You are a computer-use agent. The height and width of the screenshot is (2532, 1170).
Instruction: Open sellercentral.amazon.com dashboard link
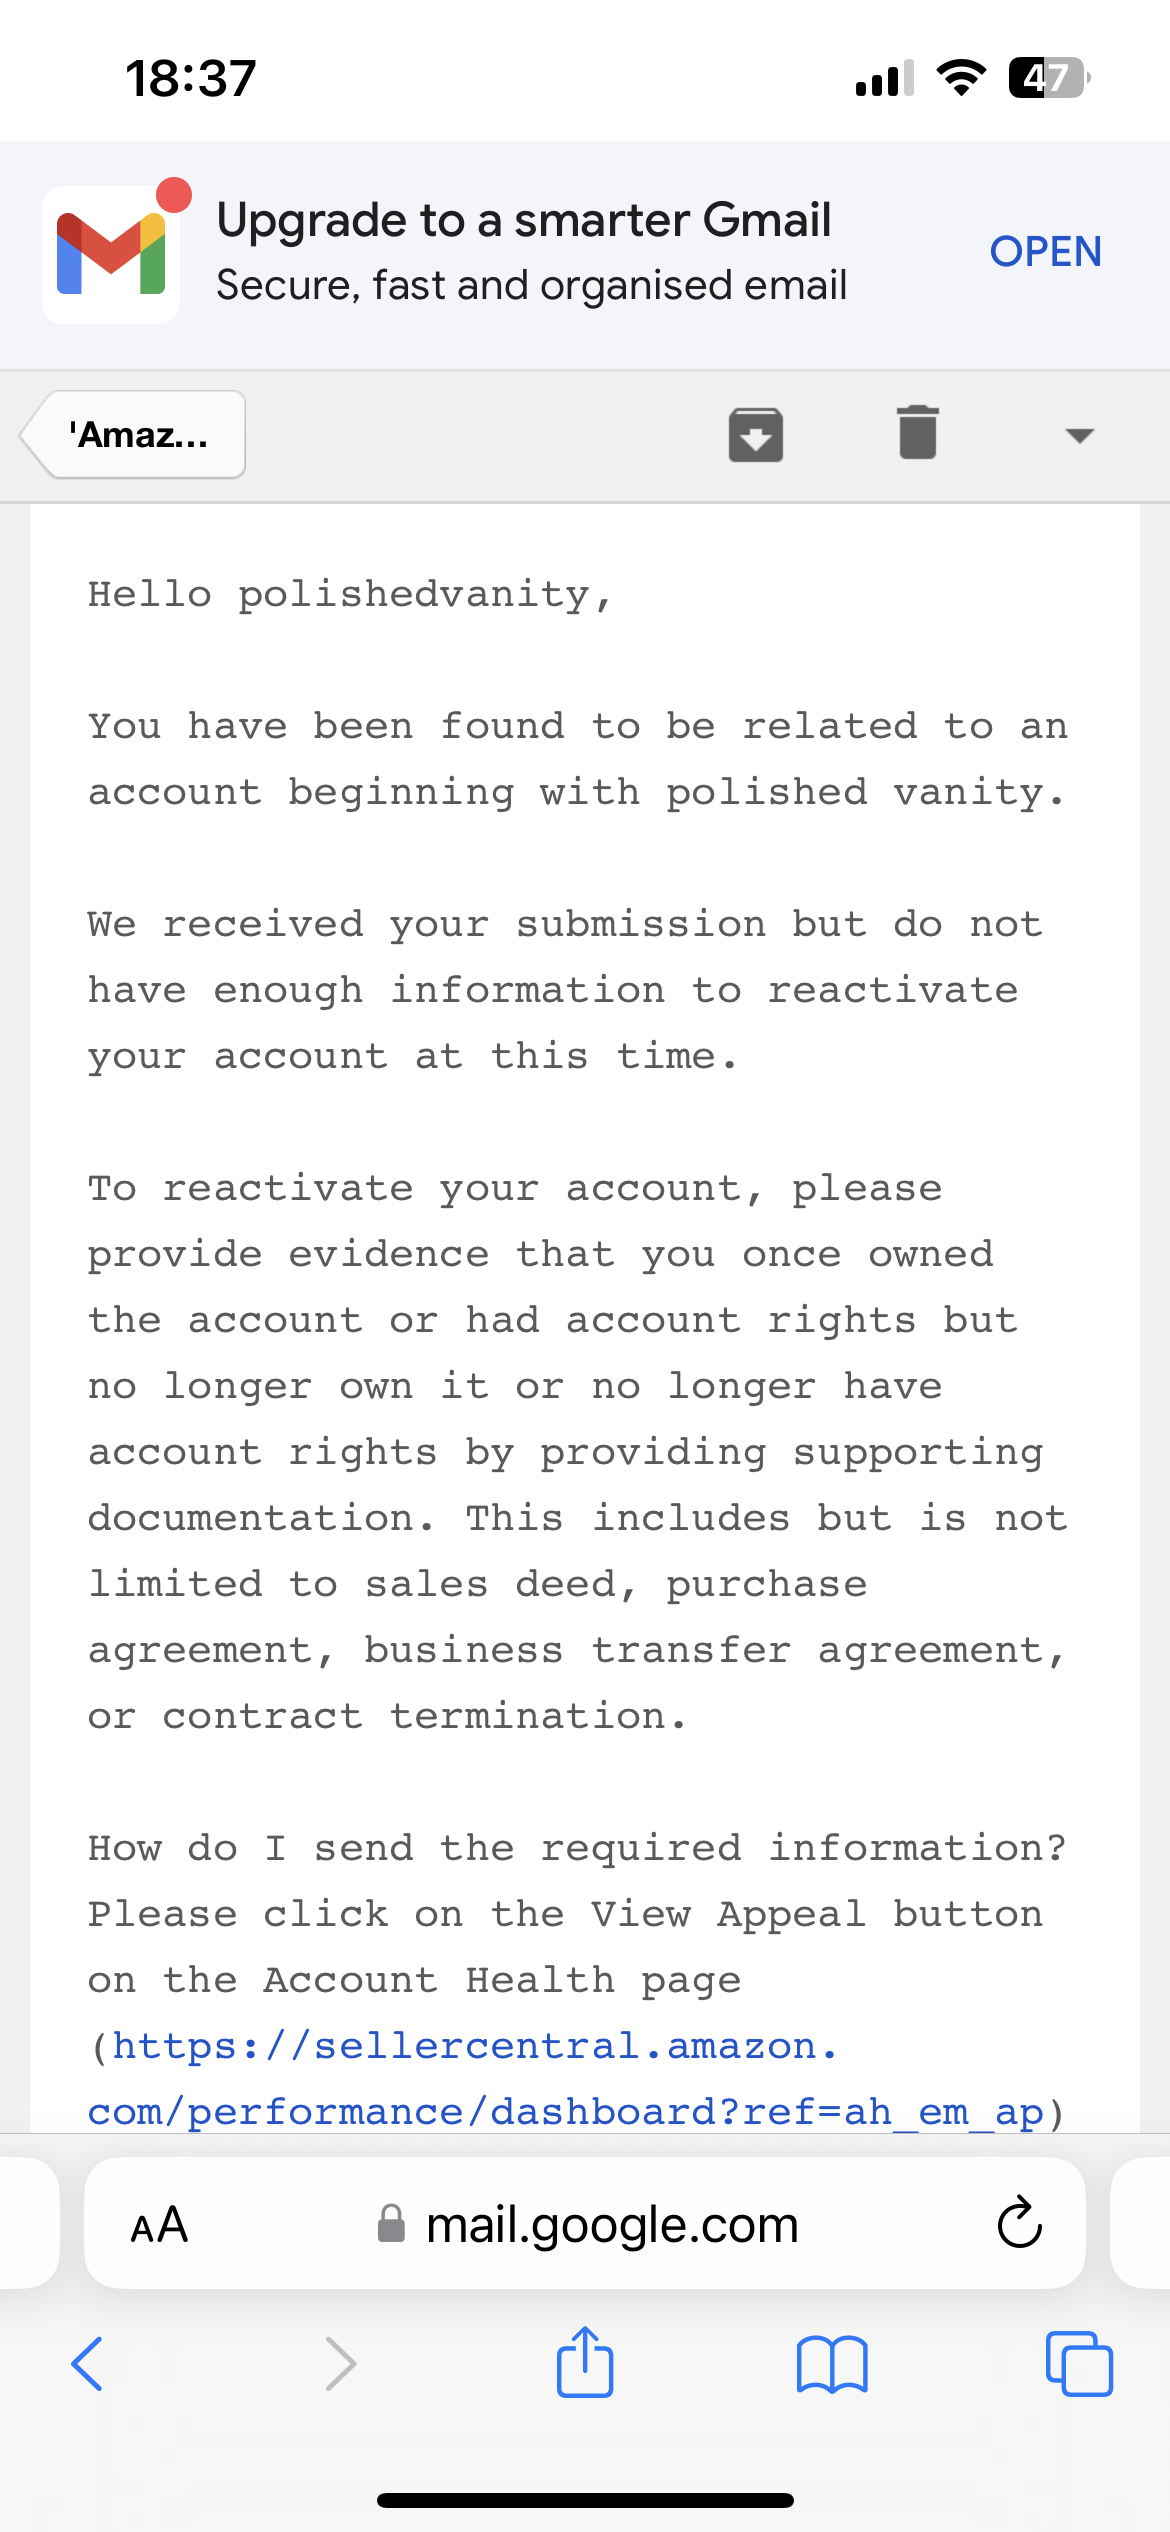tap(565, 2079)
